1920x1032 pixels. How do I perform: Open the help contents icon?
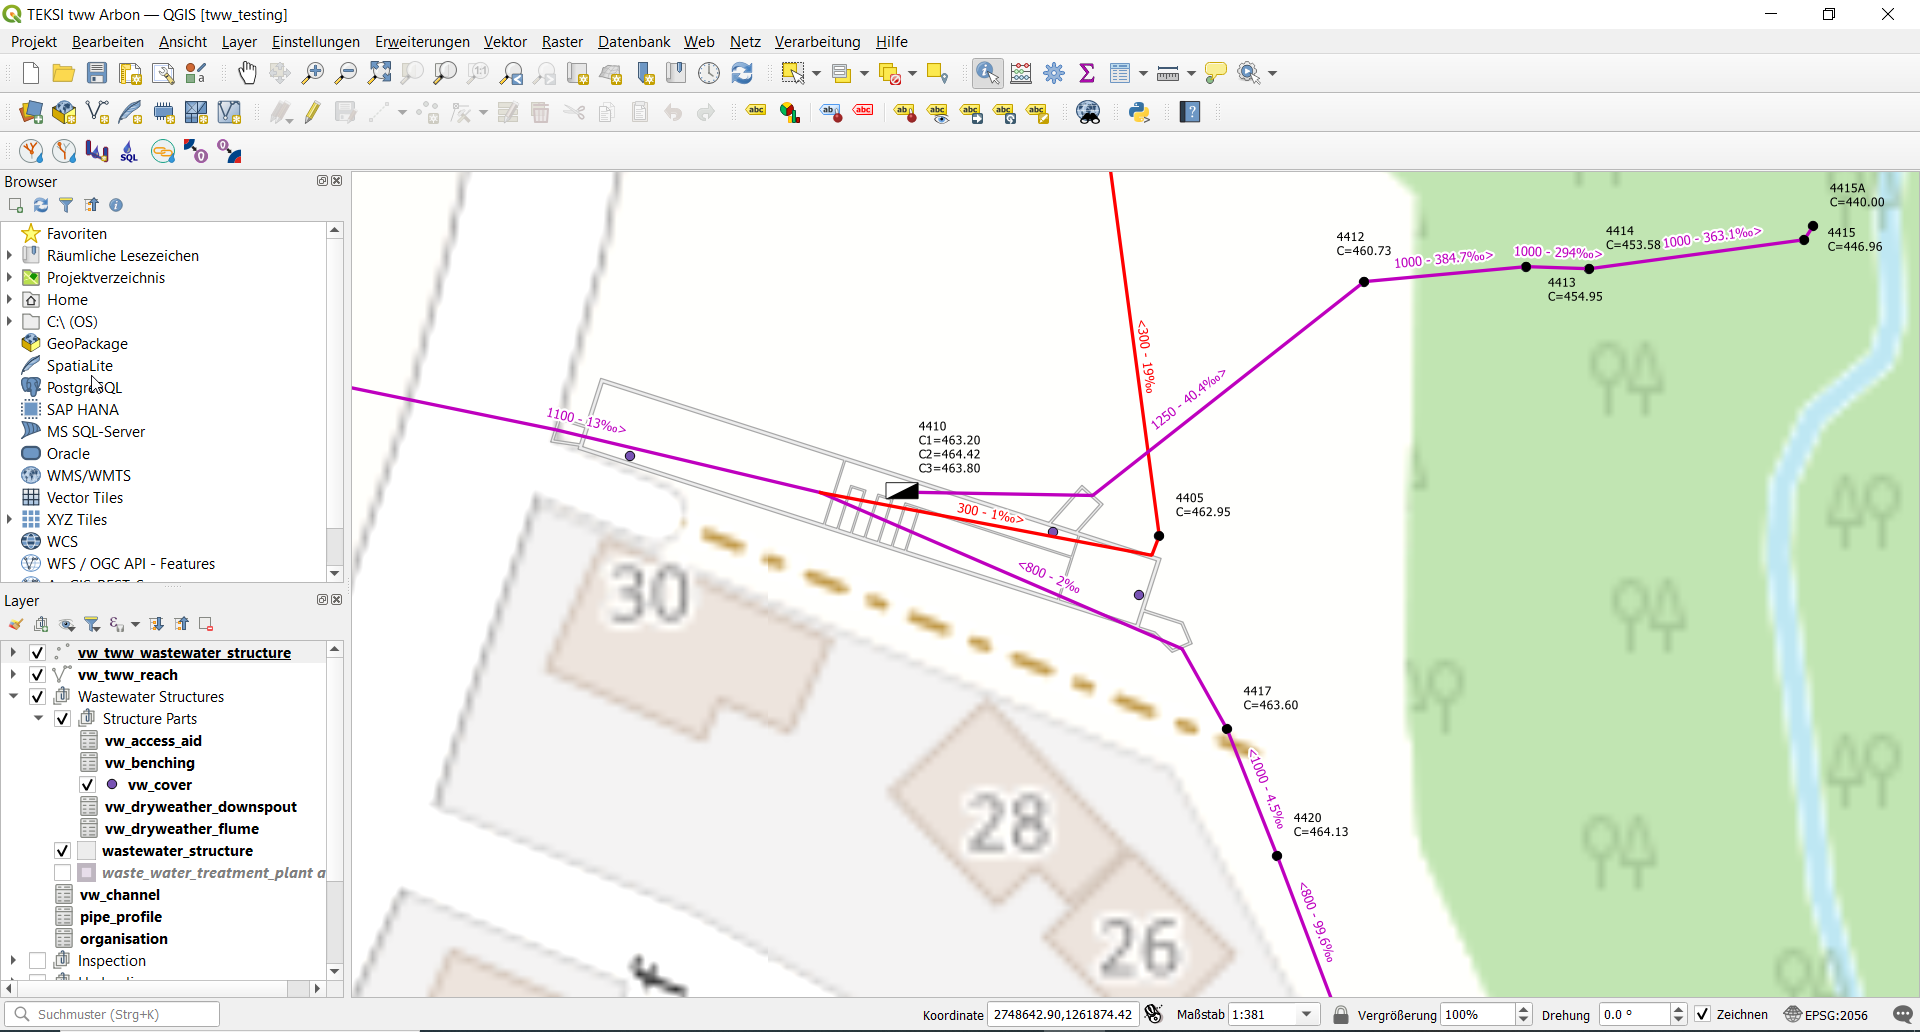tap(1190, 112)
